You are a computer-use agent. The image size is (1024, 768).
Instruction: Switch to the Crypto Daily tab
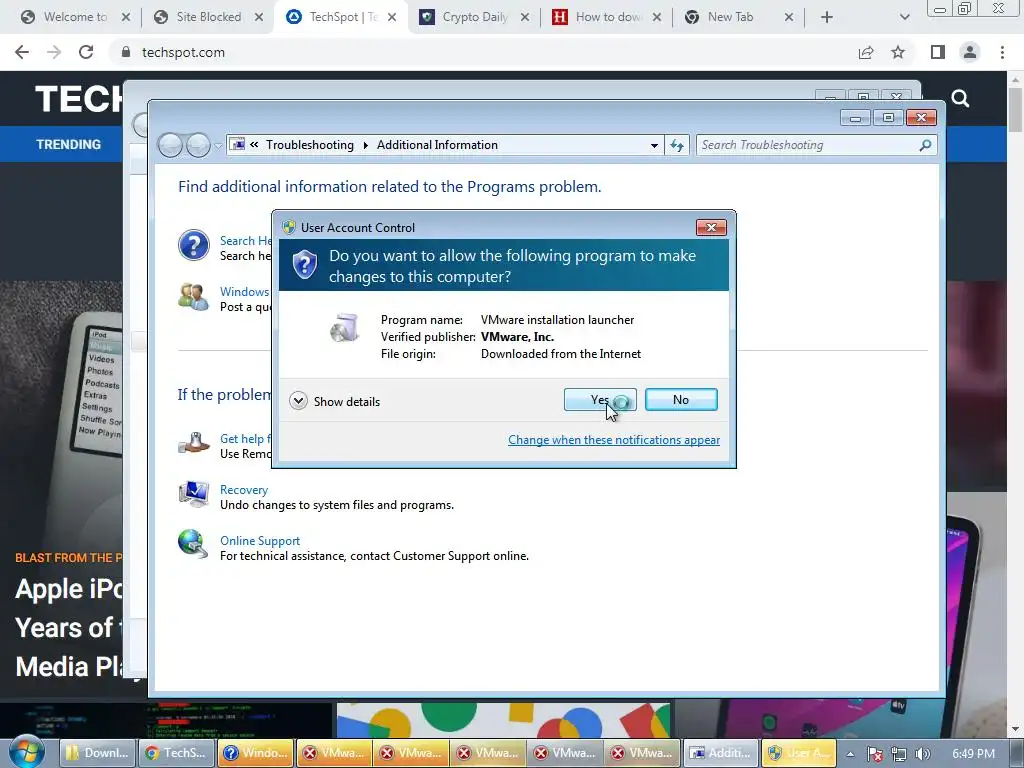click(x=475, y=17)
